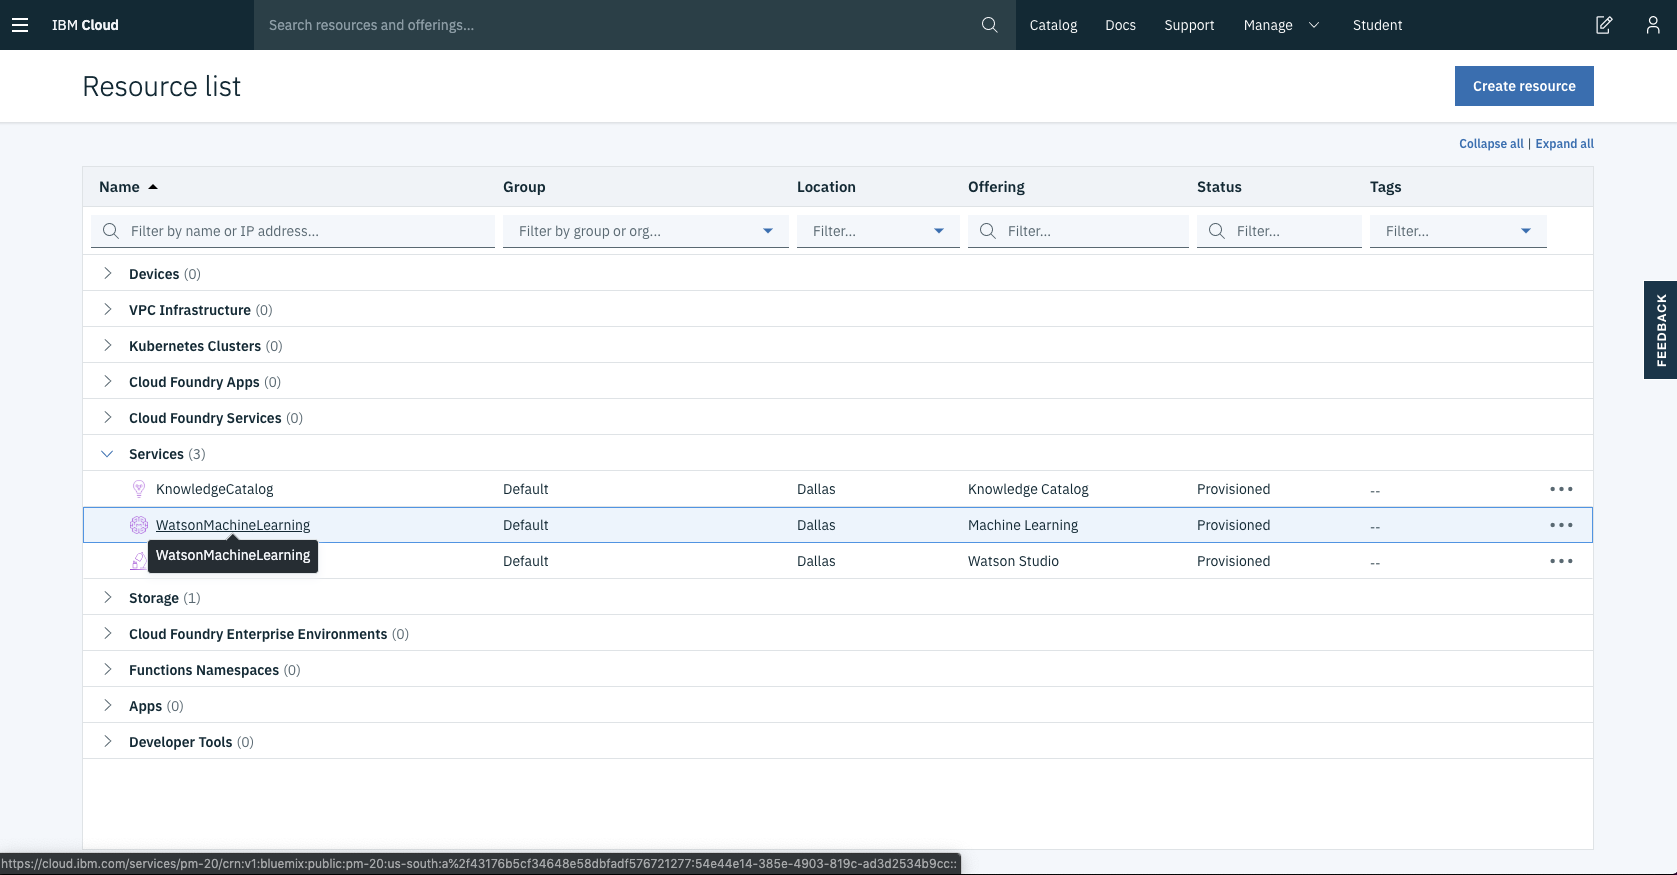Click the Offering column header
1677x875 pixels.
pyautogui.click(x=996, y=187)
